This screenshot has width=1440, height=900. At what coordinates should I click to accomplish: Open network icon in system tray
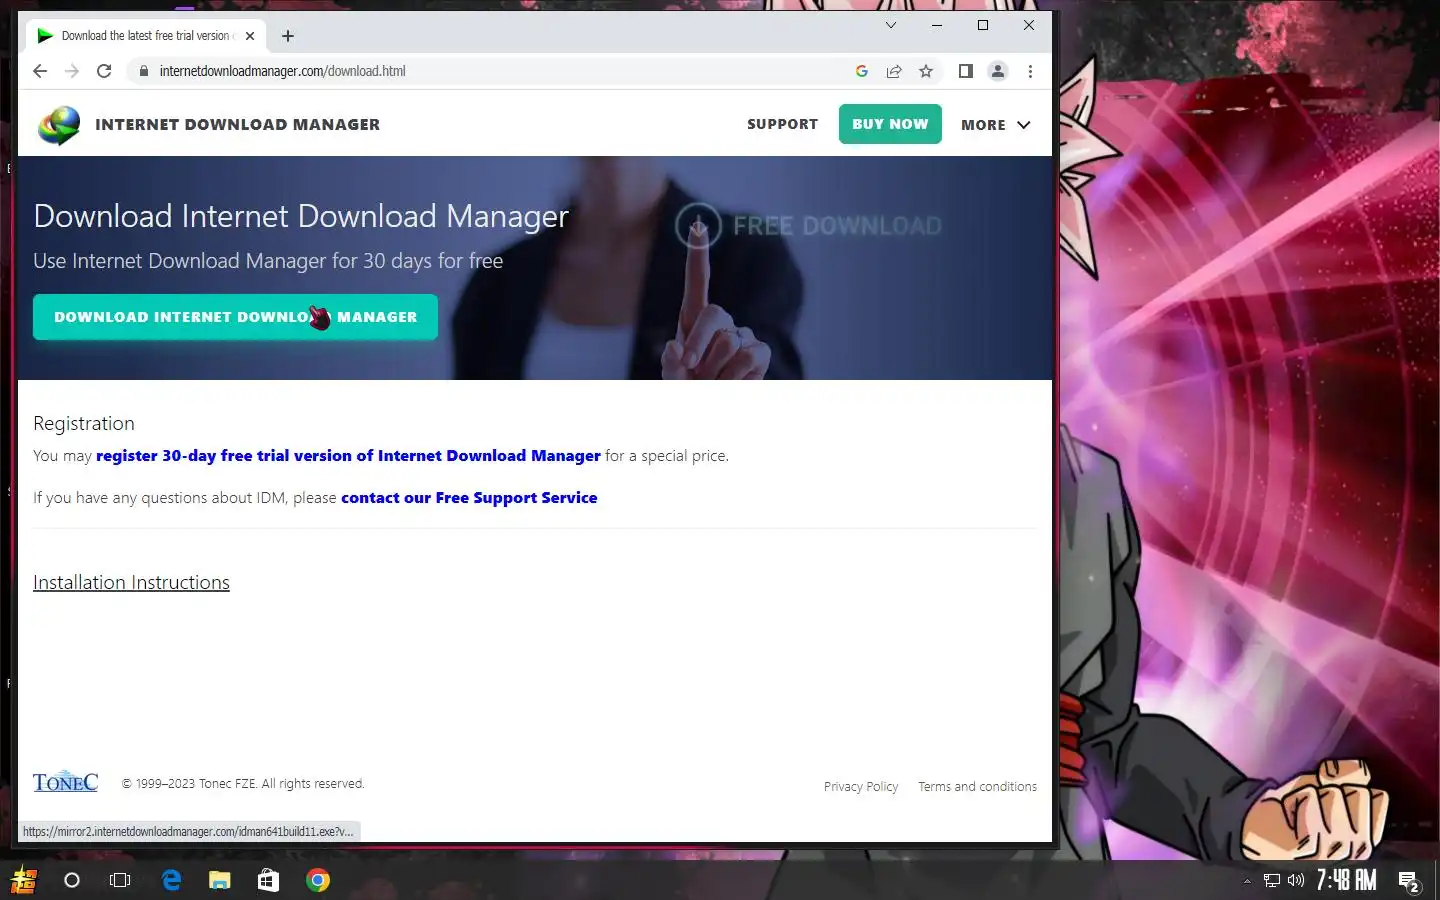pyautogui.click(x=1271, y=881)
